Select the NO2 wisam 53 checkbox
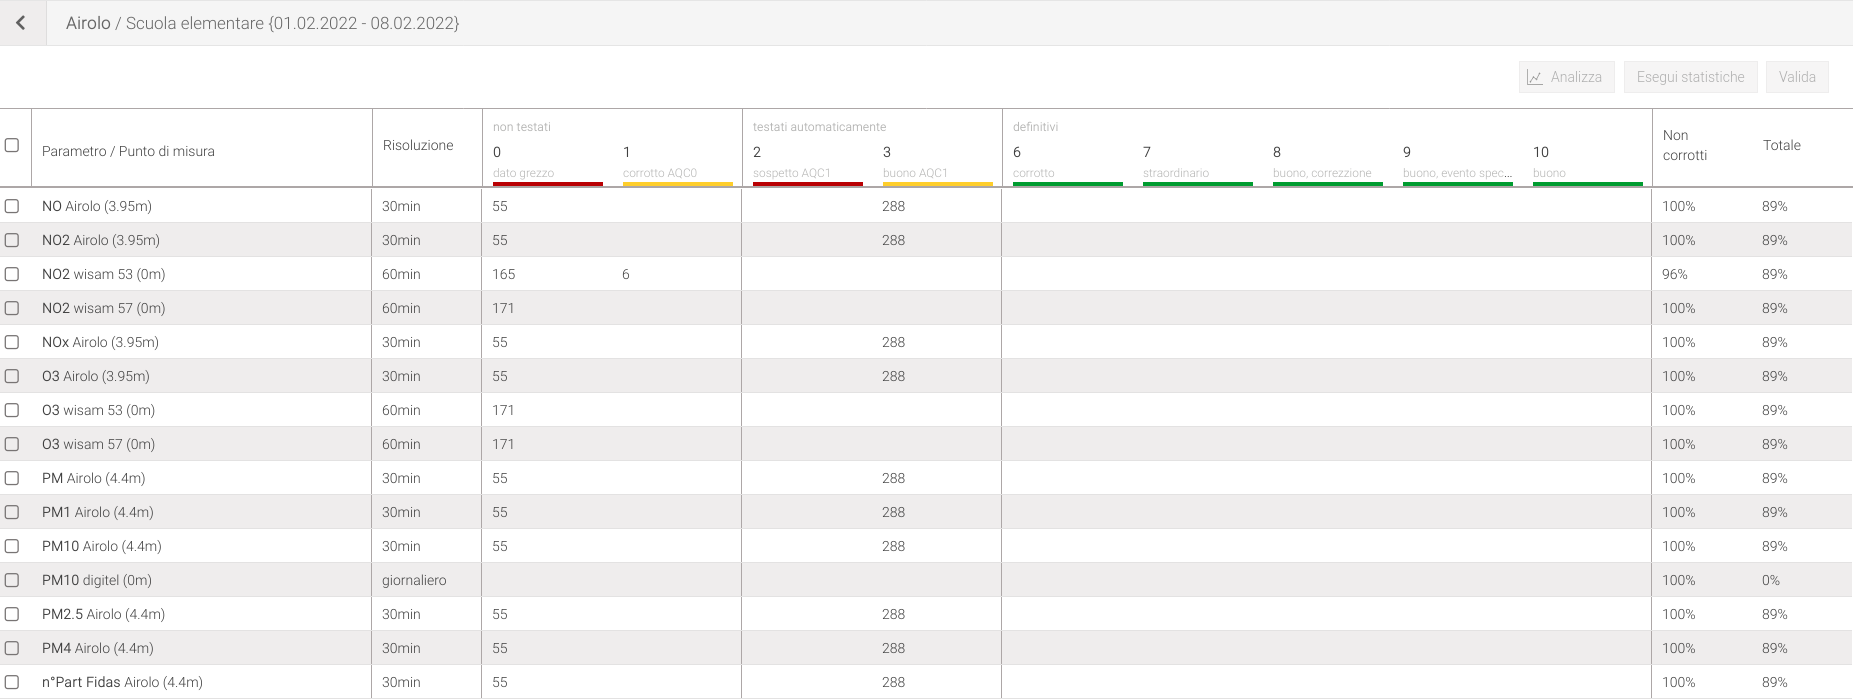Viewport: 1853px width, 699px height. coord(12,274)
